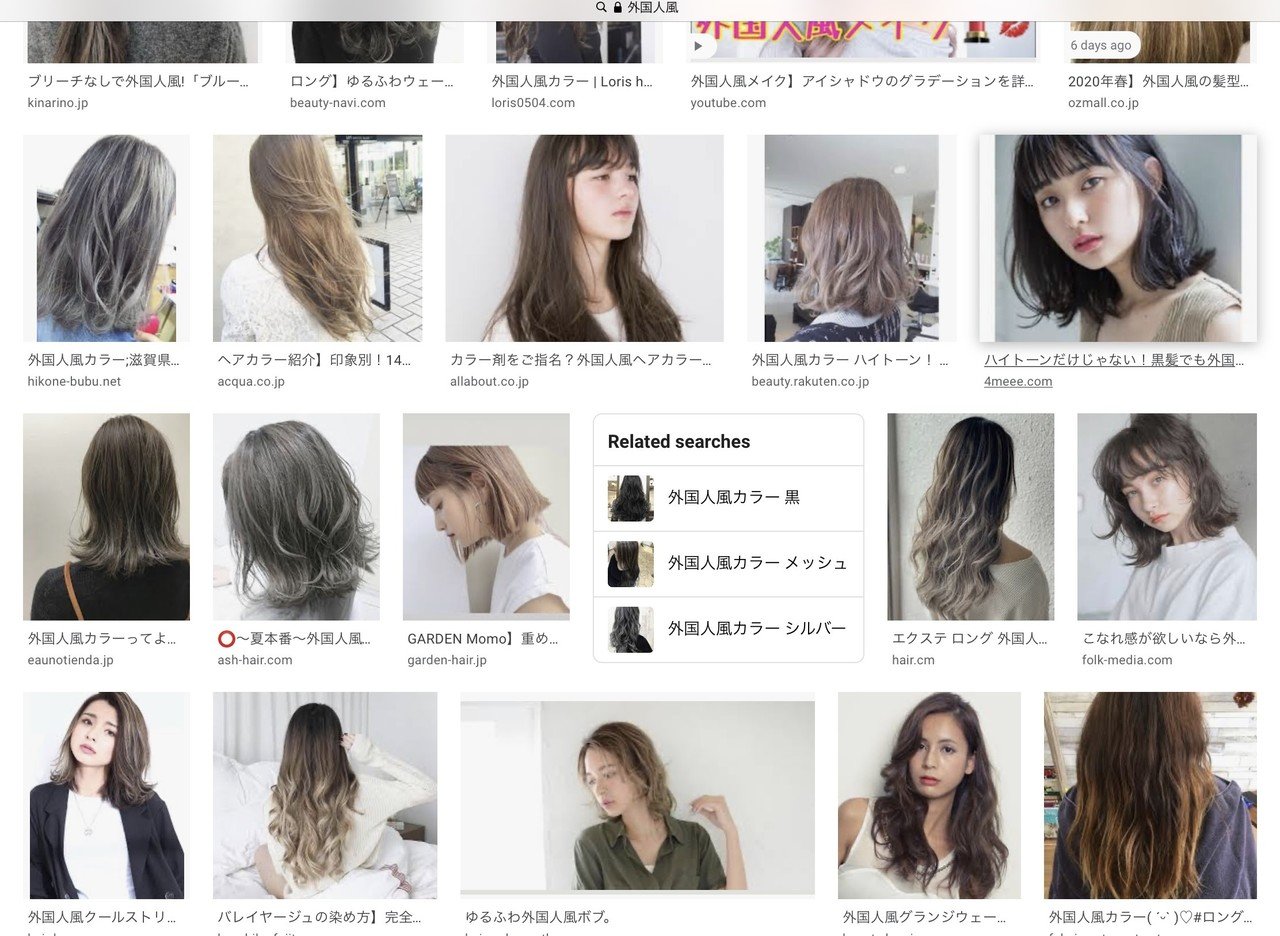Click the 6 days ago badge

pos(1101,45)
